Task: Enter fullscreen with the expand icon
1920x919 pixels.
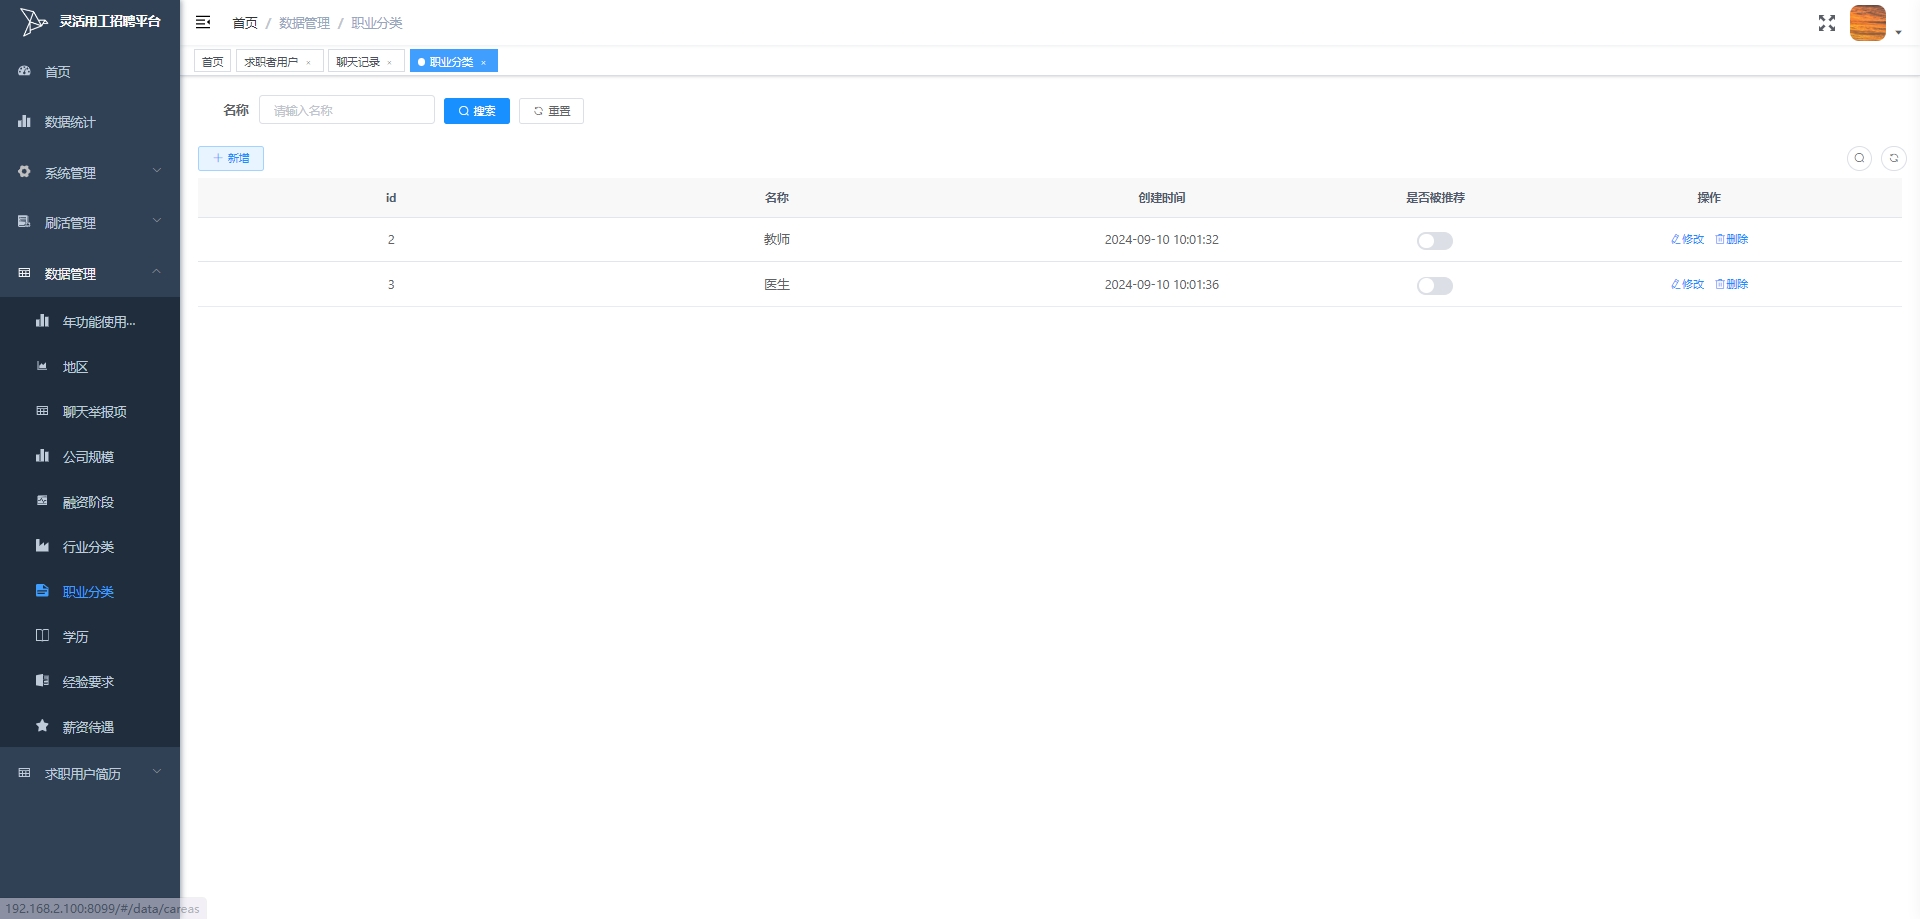Action: pos(1826,23)
